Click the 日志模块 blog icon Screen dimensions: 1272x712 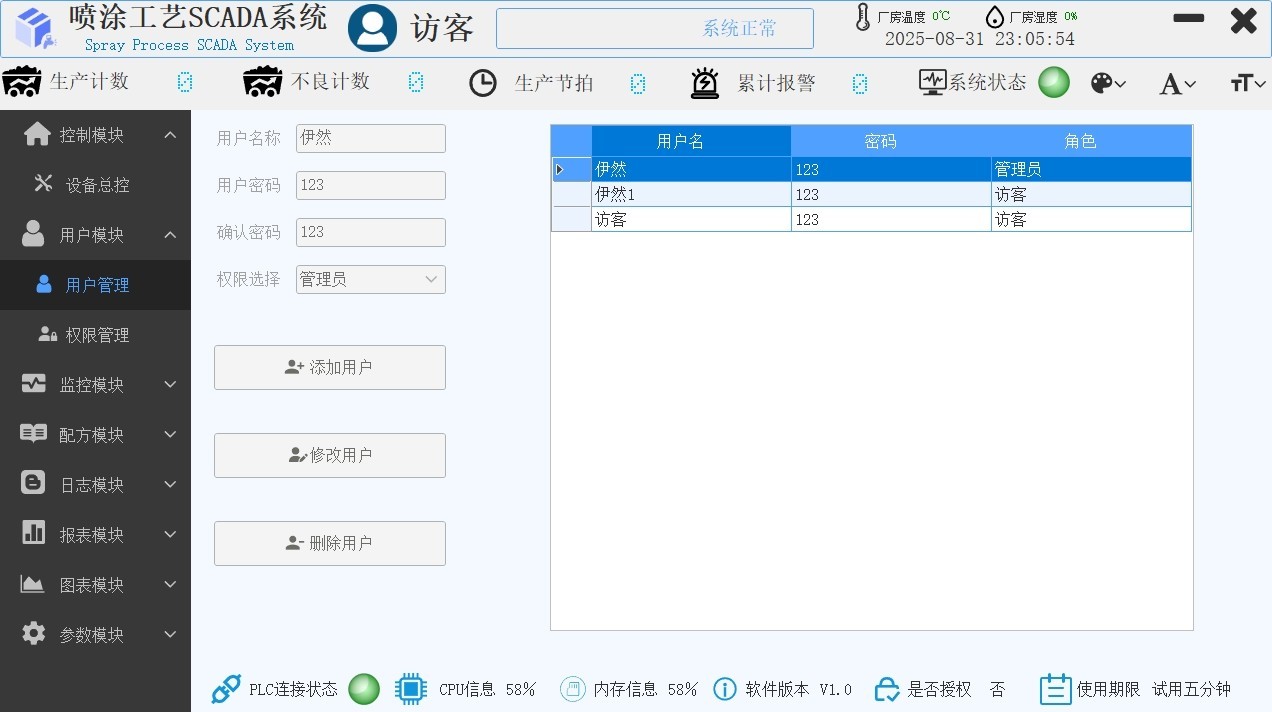tap(33, 483)
